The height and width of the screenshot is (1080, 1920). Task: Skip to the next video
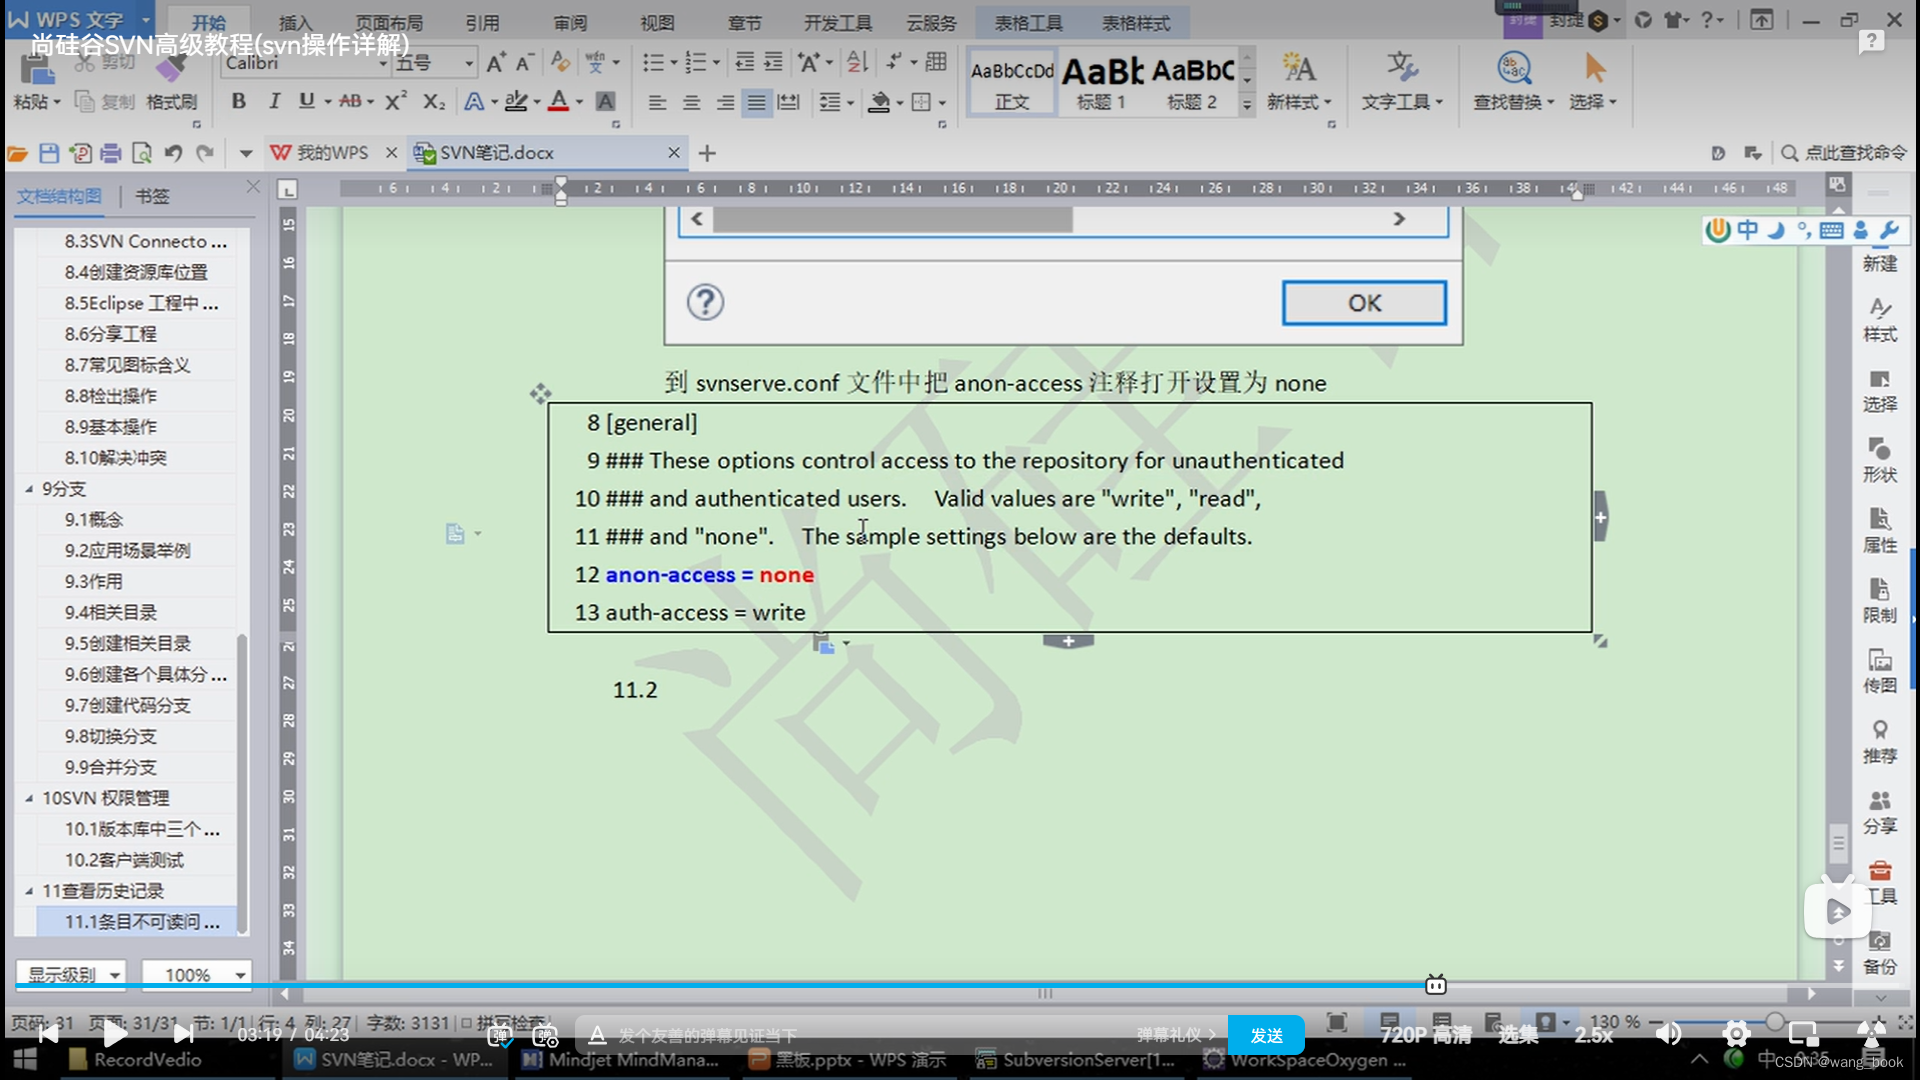183,1034
